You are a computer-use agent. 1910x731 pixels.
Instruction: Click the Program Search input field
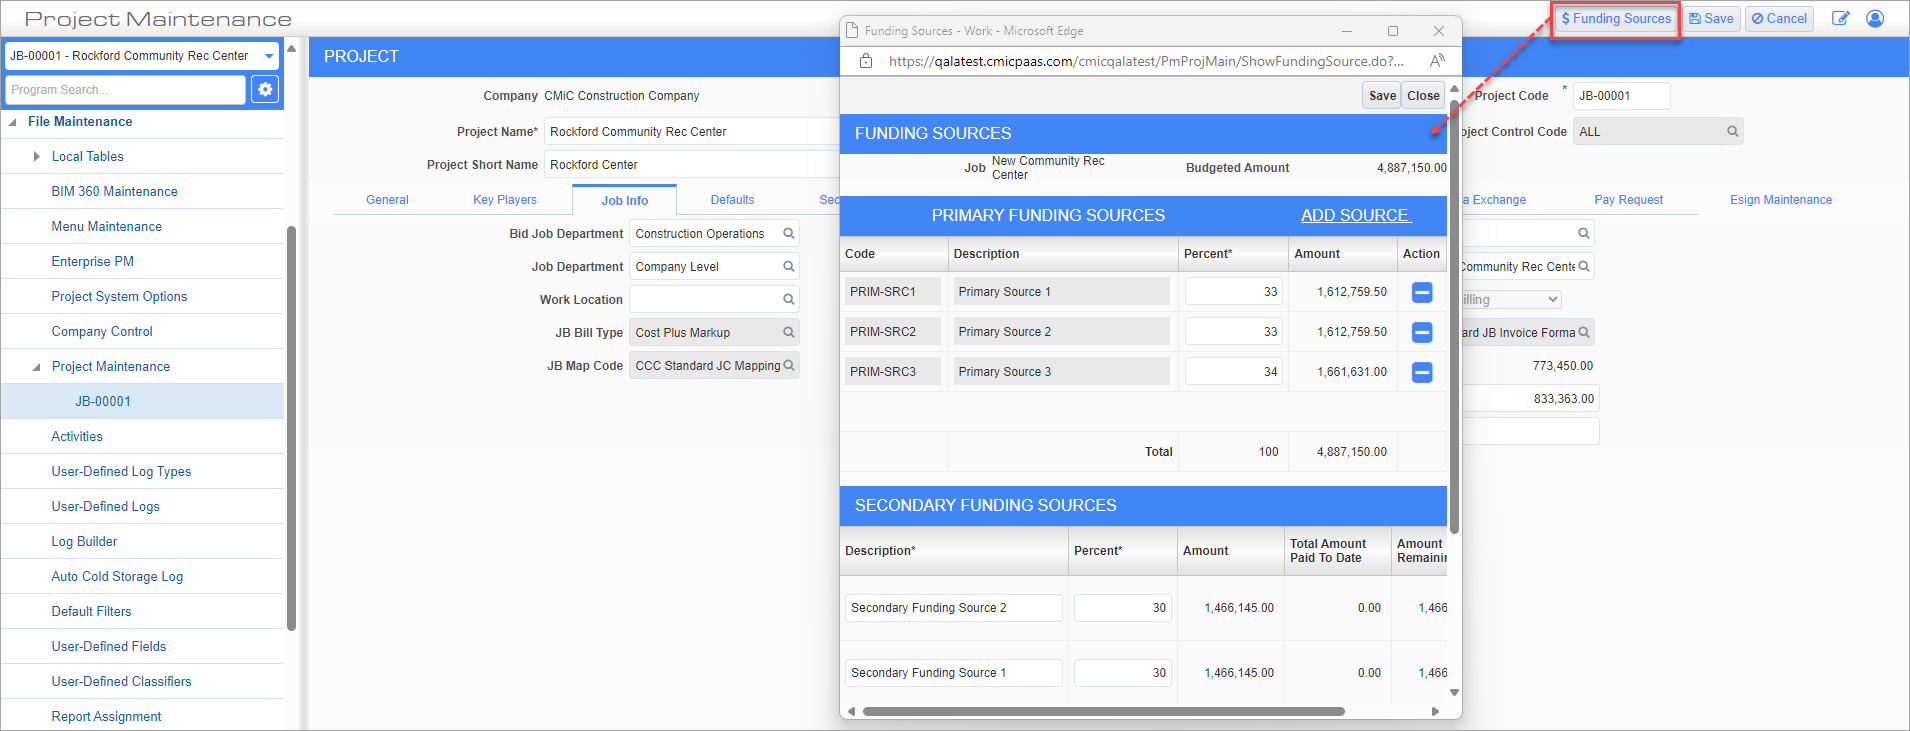125,89
